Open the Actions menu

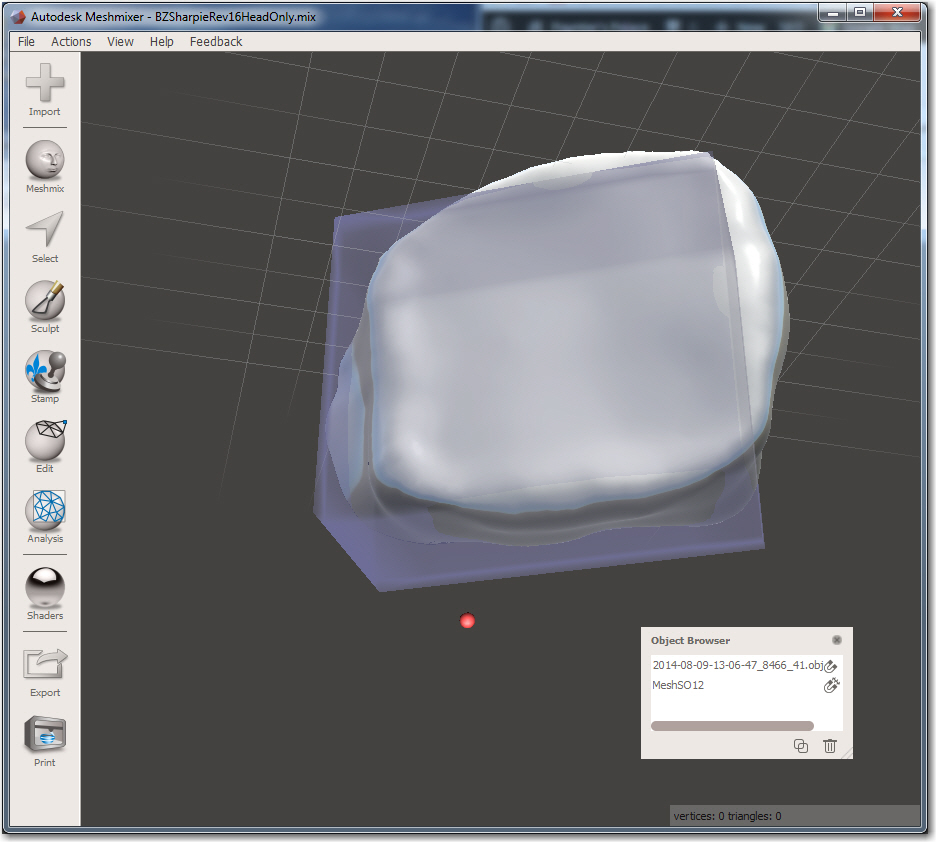pos(71,42)
